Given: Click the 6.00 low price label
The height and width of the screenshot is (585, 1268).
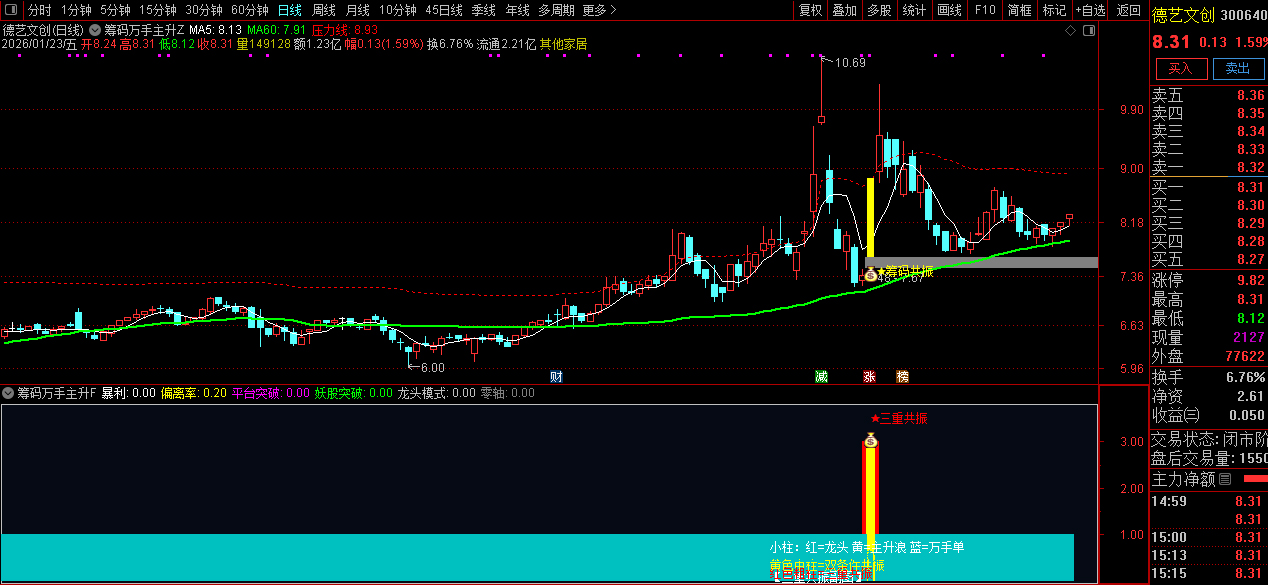Looking at the screenshot, I should pos(432,368).
